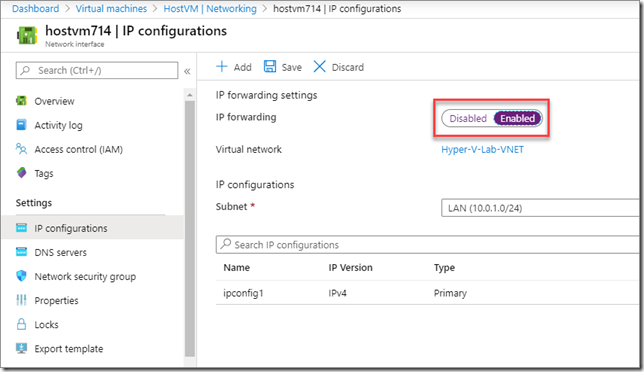Click the Primary type cell
Viewport: 644px width, 372px height.
click(450, 293)
